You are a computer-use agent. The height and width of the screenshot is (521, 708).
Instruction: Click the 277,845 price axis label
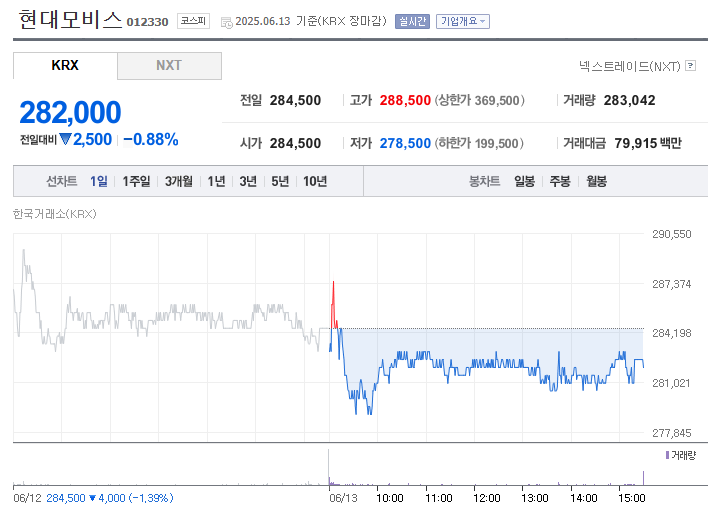[671, 433]
